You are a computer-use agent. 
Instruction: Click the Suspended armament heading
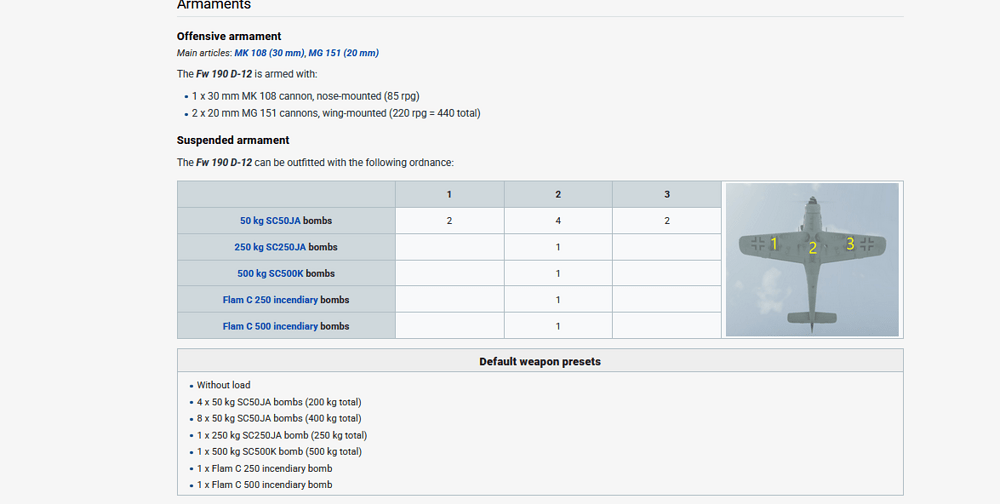tap(233, 140)
